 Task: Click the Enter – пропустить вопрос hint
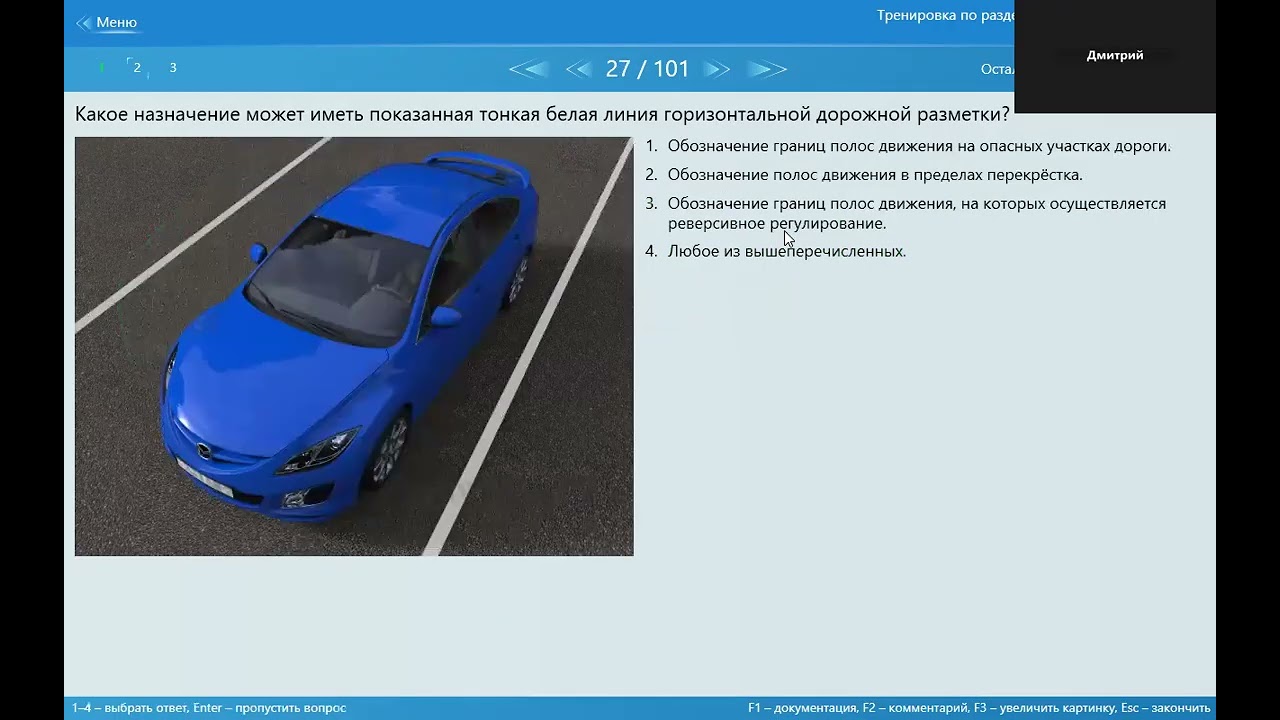270,708
